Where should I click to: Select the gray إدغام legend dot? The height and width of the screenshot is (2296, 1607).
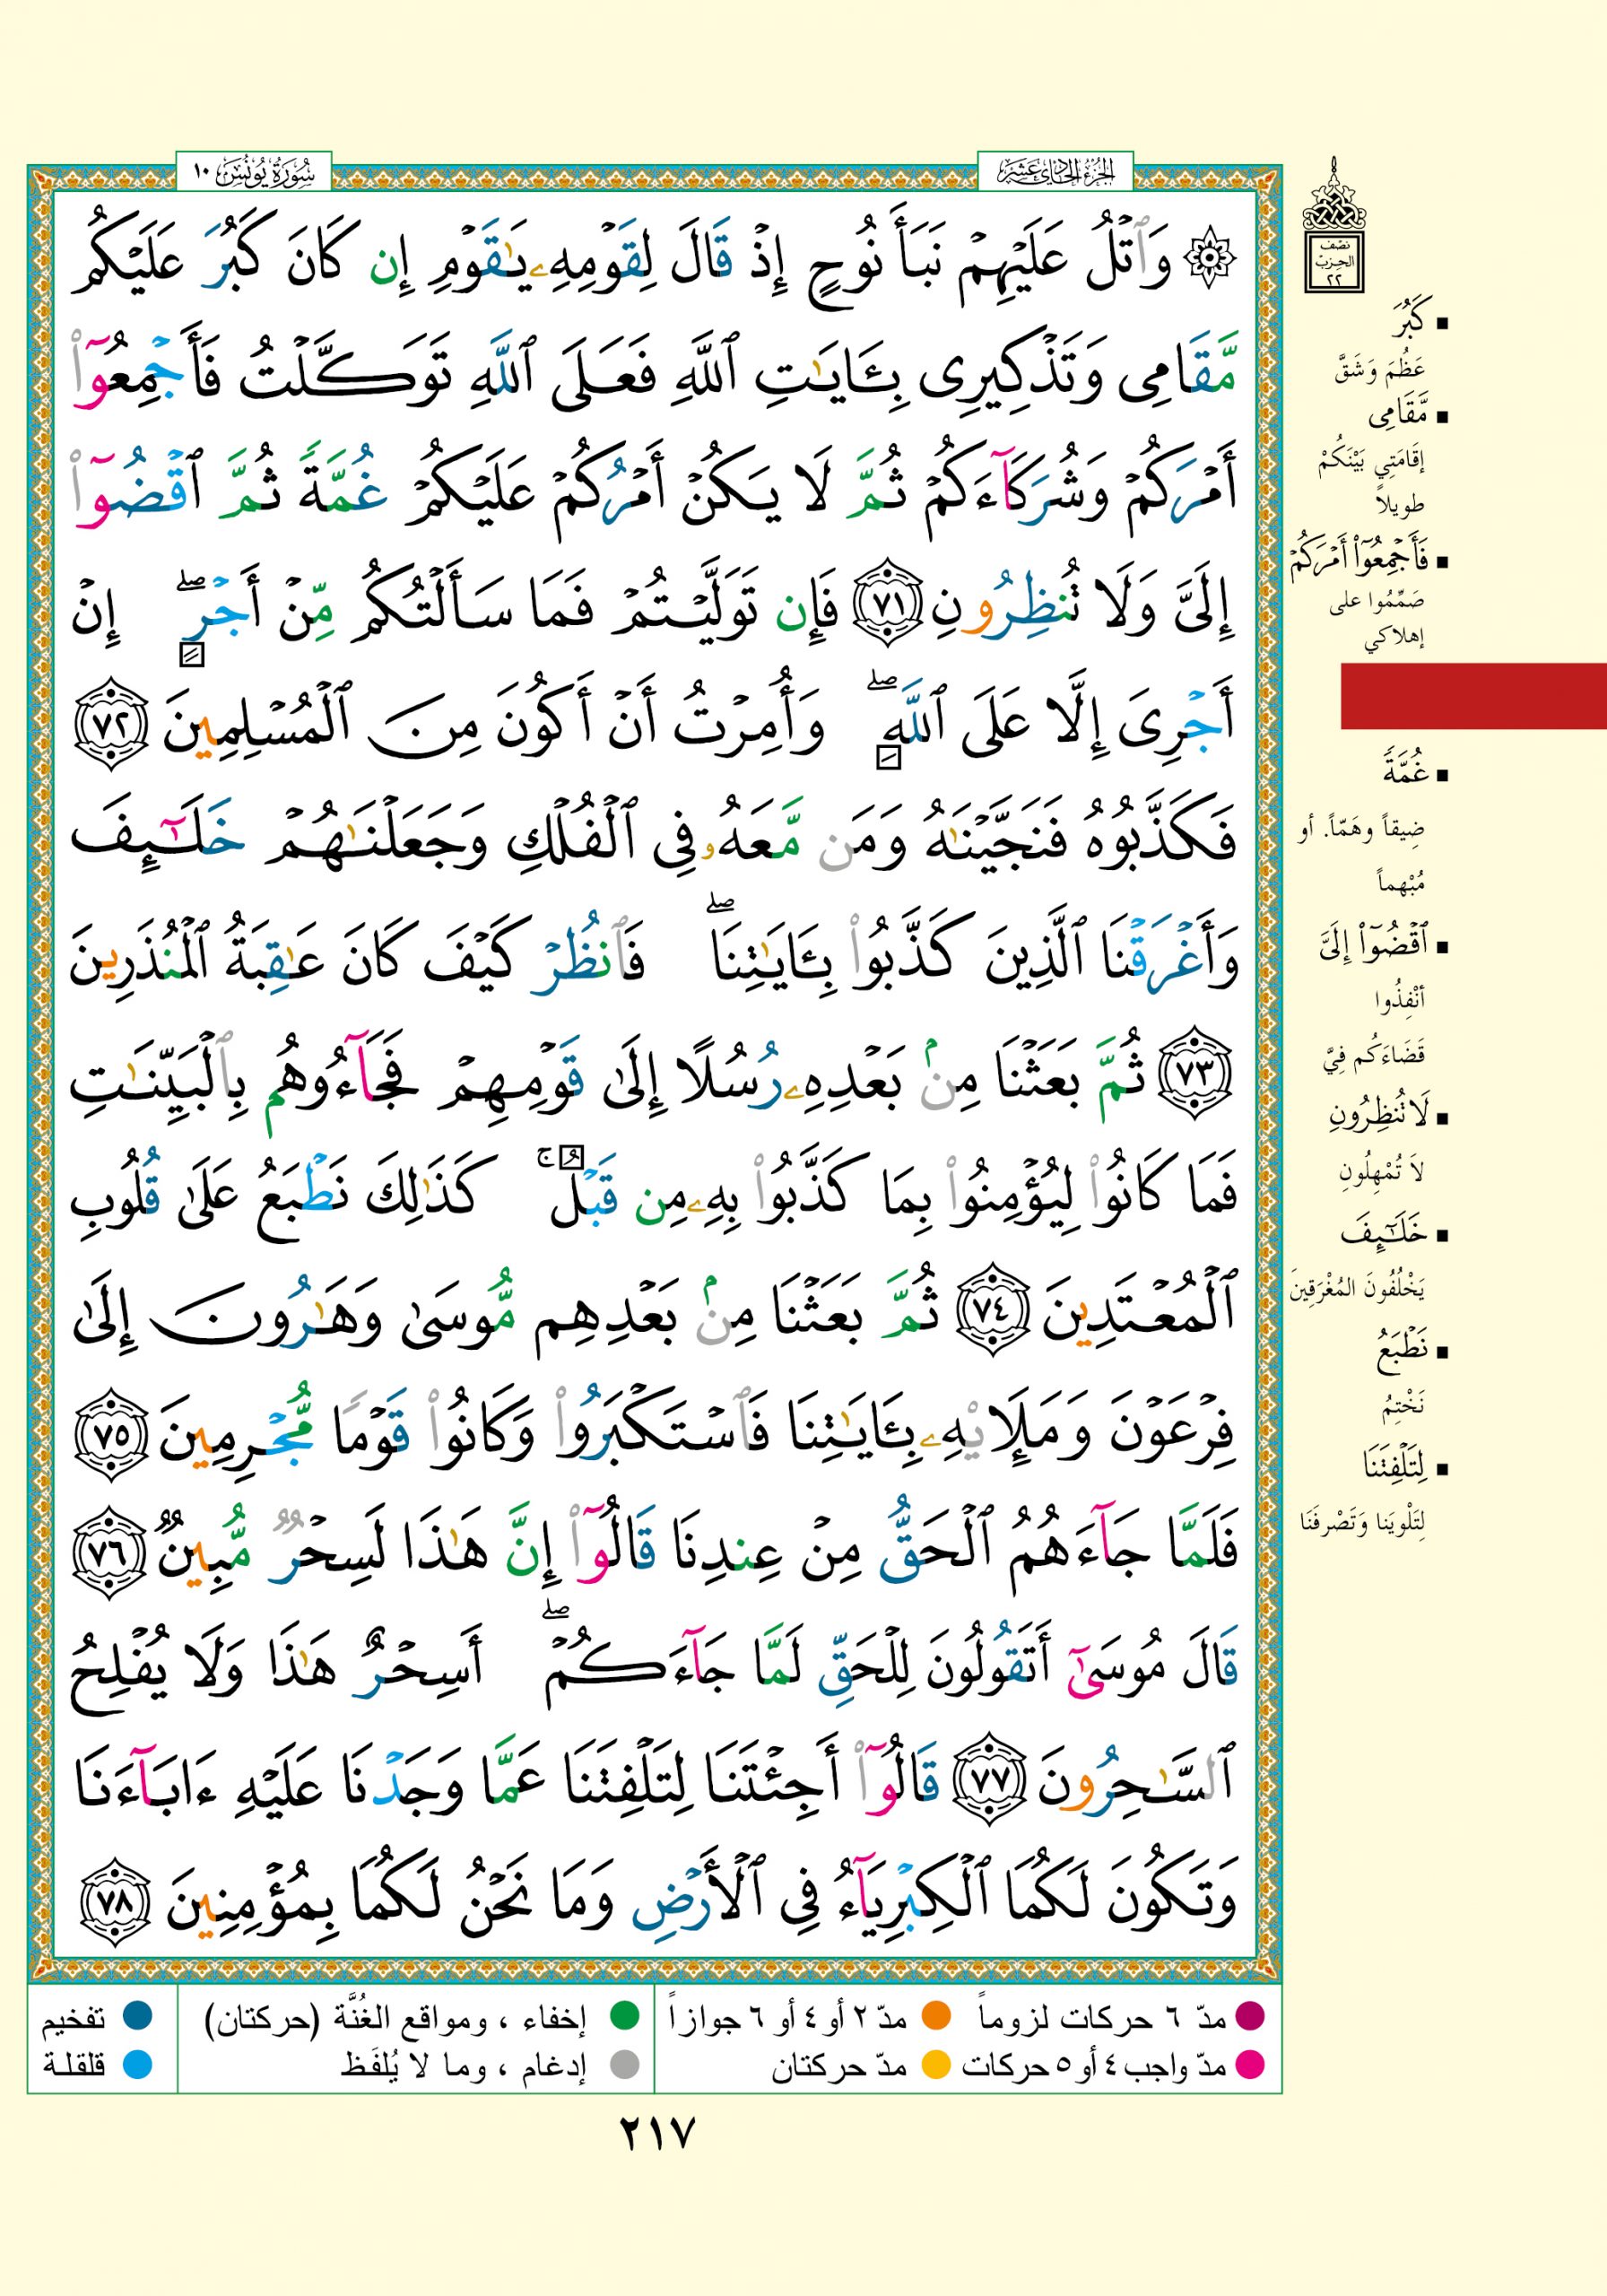click(624, 2064)
